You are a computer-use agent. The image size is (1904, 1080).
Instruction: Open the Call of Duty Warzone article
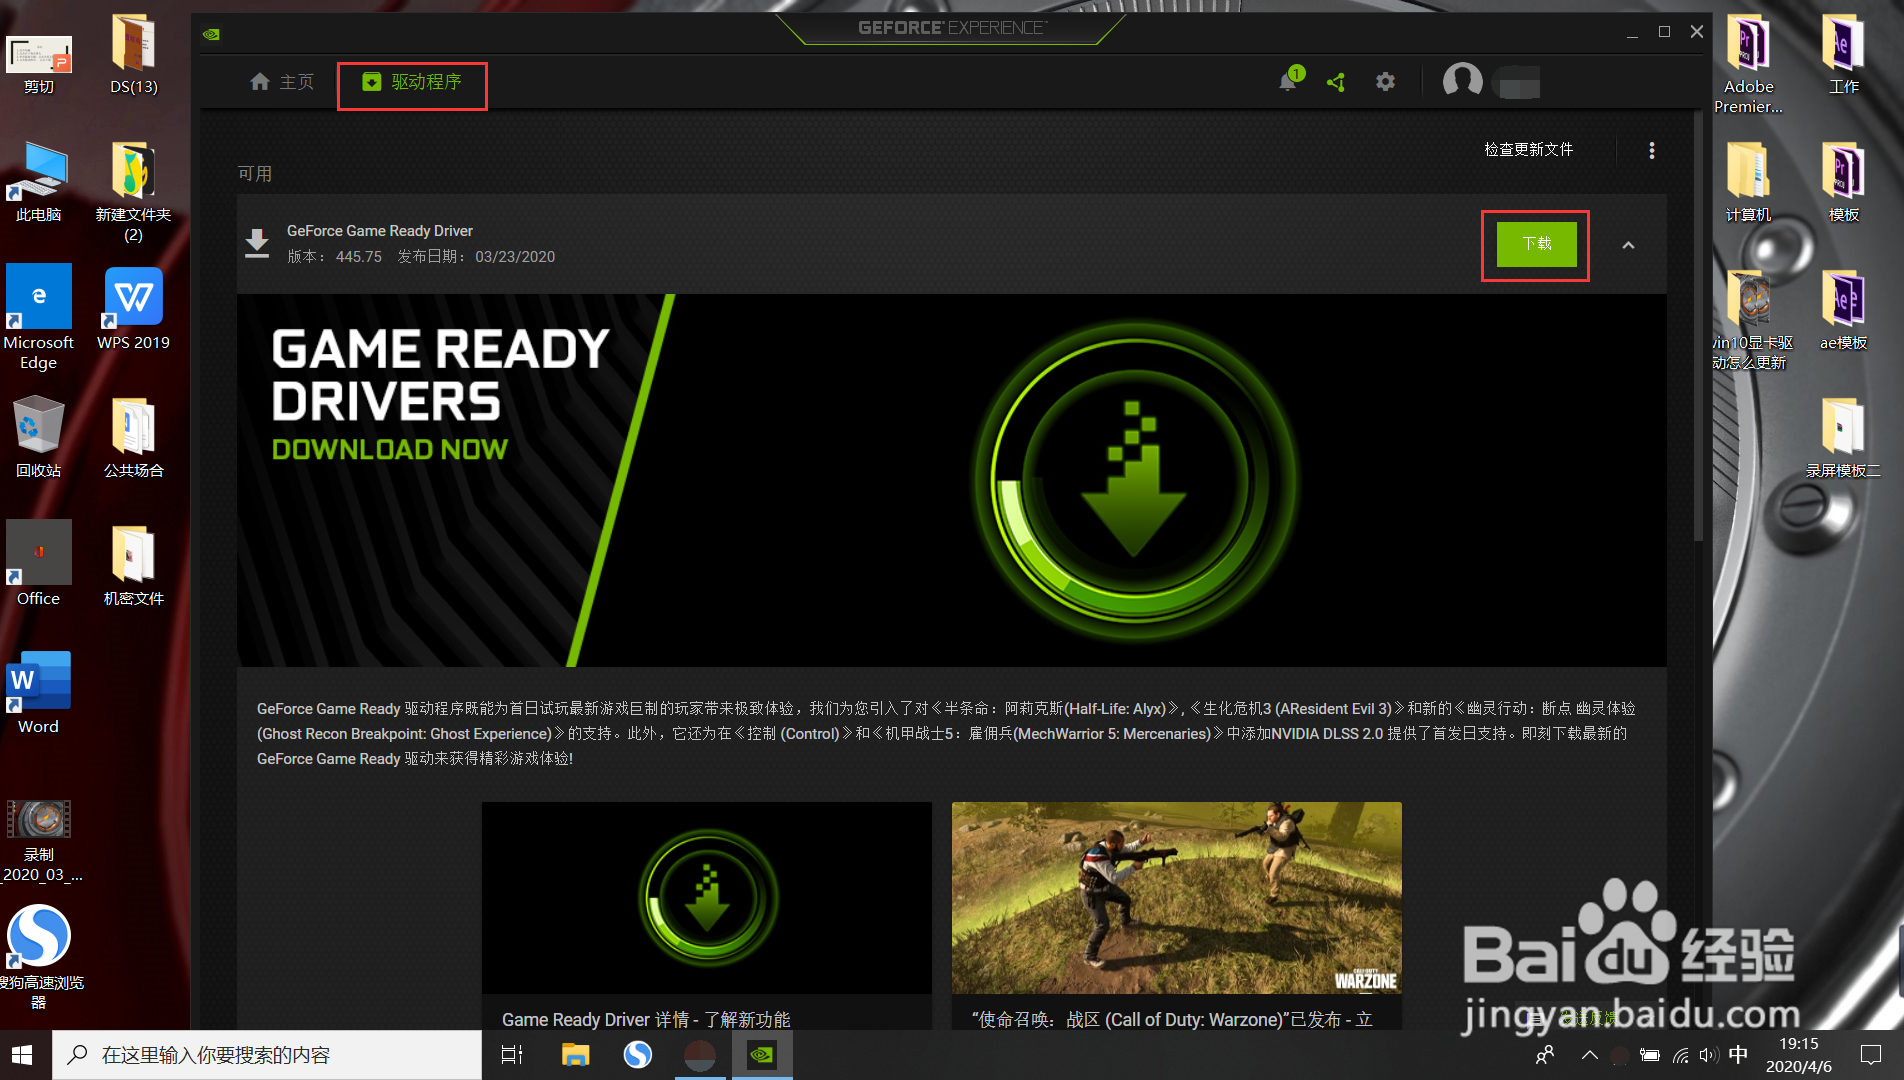pos(1177,897)
